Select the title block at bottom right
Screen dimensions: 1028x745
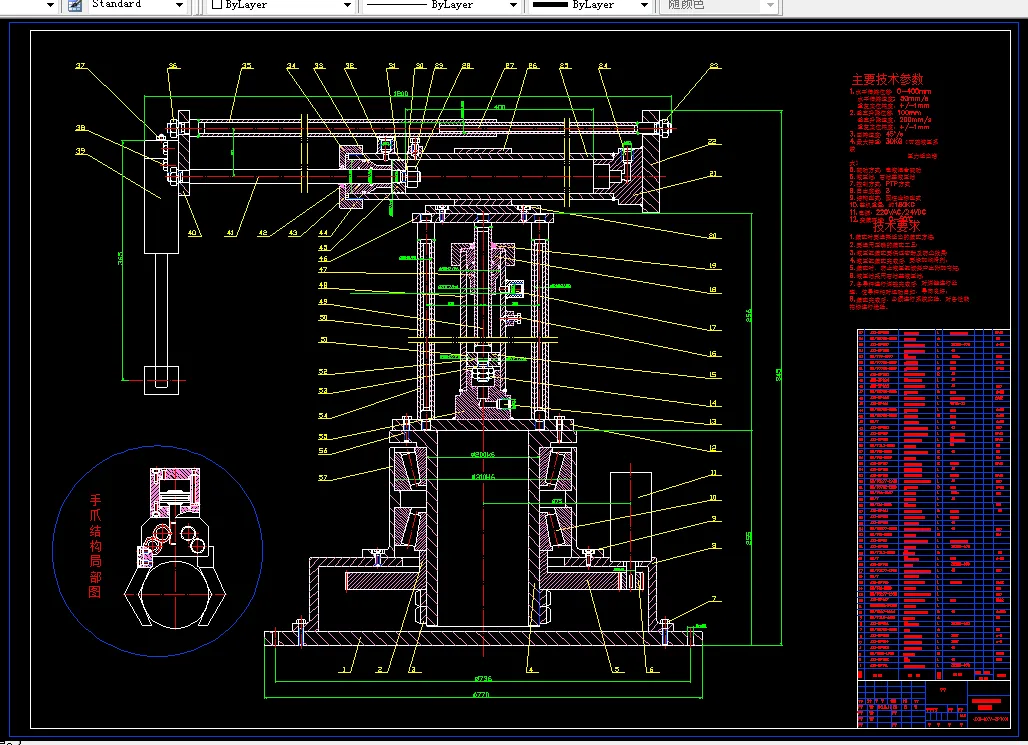[934, 704]
